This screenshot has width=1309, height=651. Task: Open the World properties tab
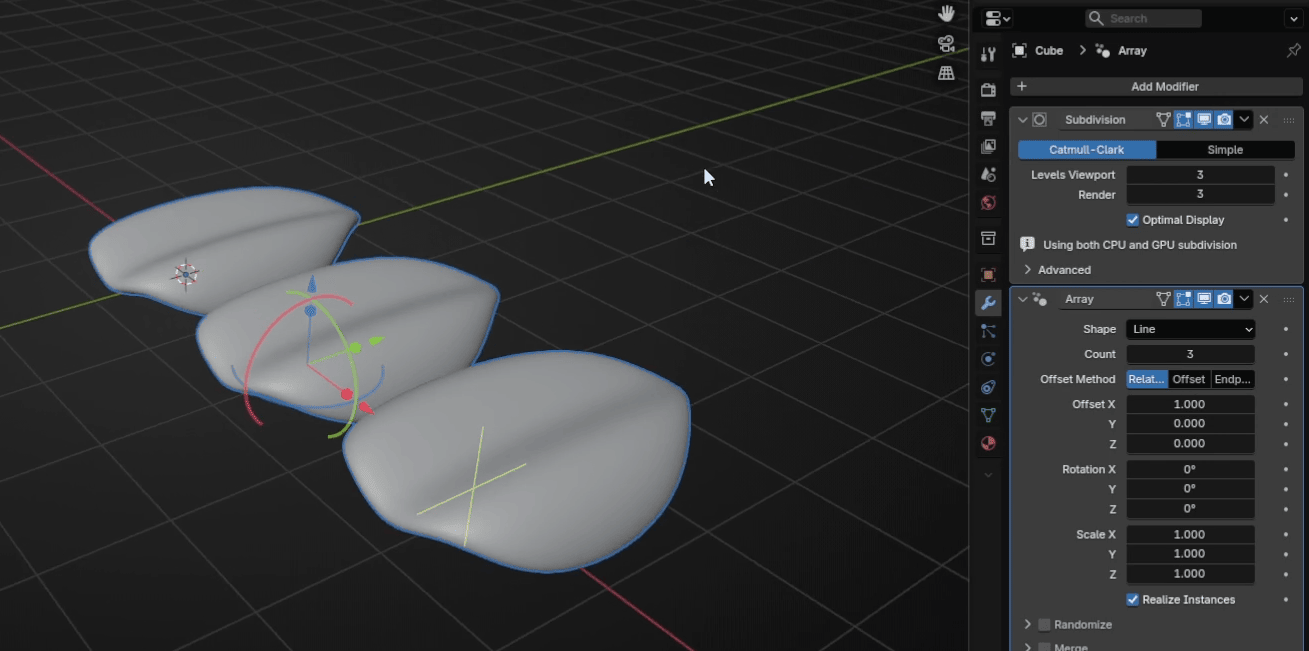(988, 203)
